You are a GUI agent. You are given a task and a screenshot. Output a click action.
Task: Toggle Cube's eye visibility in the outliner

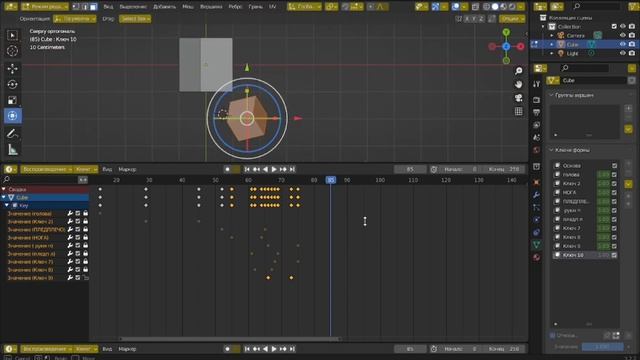[x=623, y=44]
